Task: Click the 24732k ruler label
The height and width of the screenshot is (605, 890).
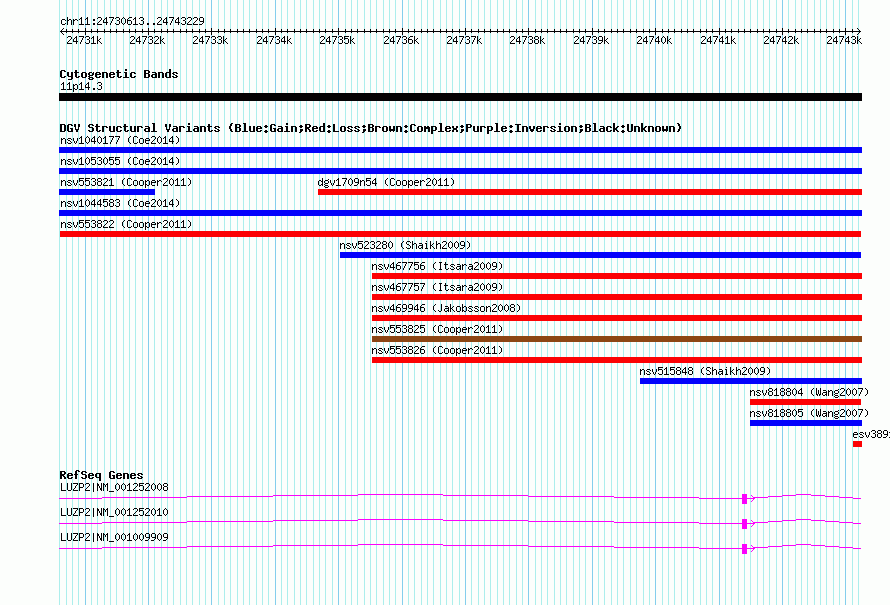Action: (147, 40)
